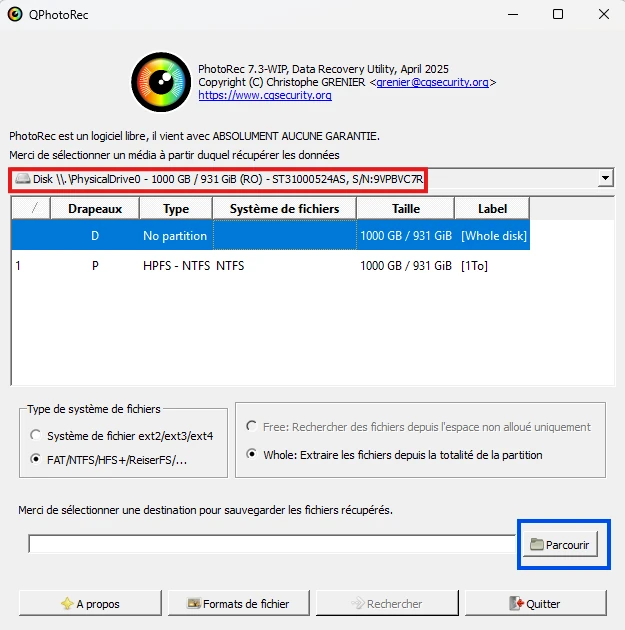
Task: Click the D flag cell of whole disk
Action: (95, 235)
